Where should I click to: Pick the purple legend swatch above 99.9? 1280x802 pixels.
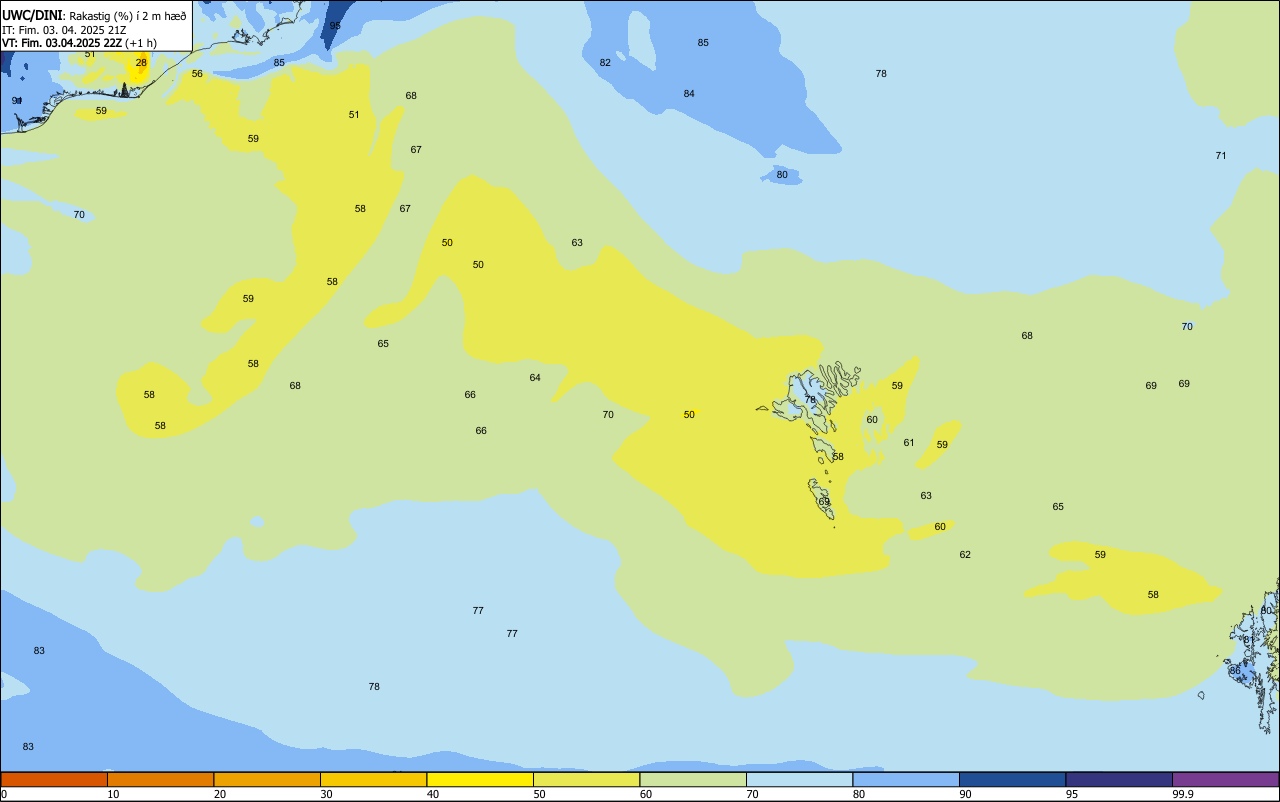(x=1225, y=779)
